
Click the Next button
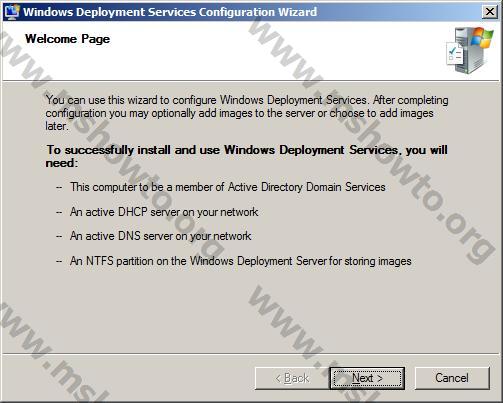(367, 378)
